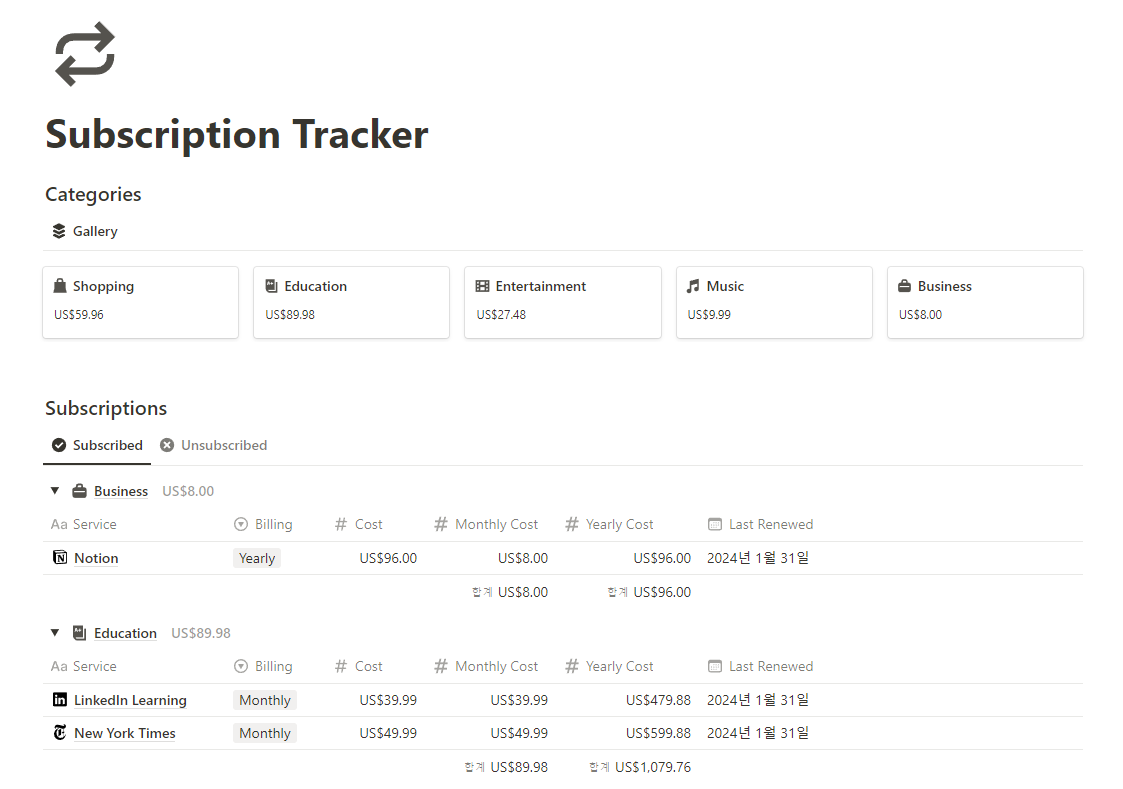The width and height of the screenshot is (1123, 789).
Task: Click Billing select icon in Business table
Action: pos(241,524)
